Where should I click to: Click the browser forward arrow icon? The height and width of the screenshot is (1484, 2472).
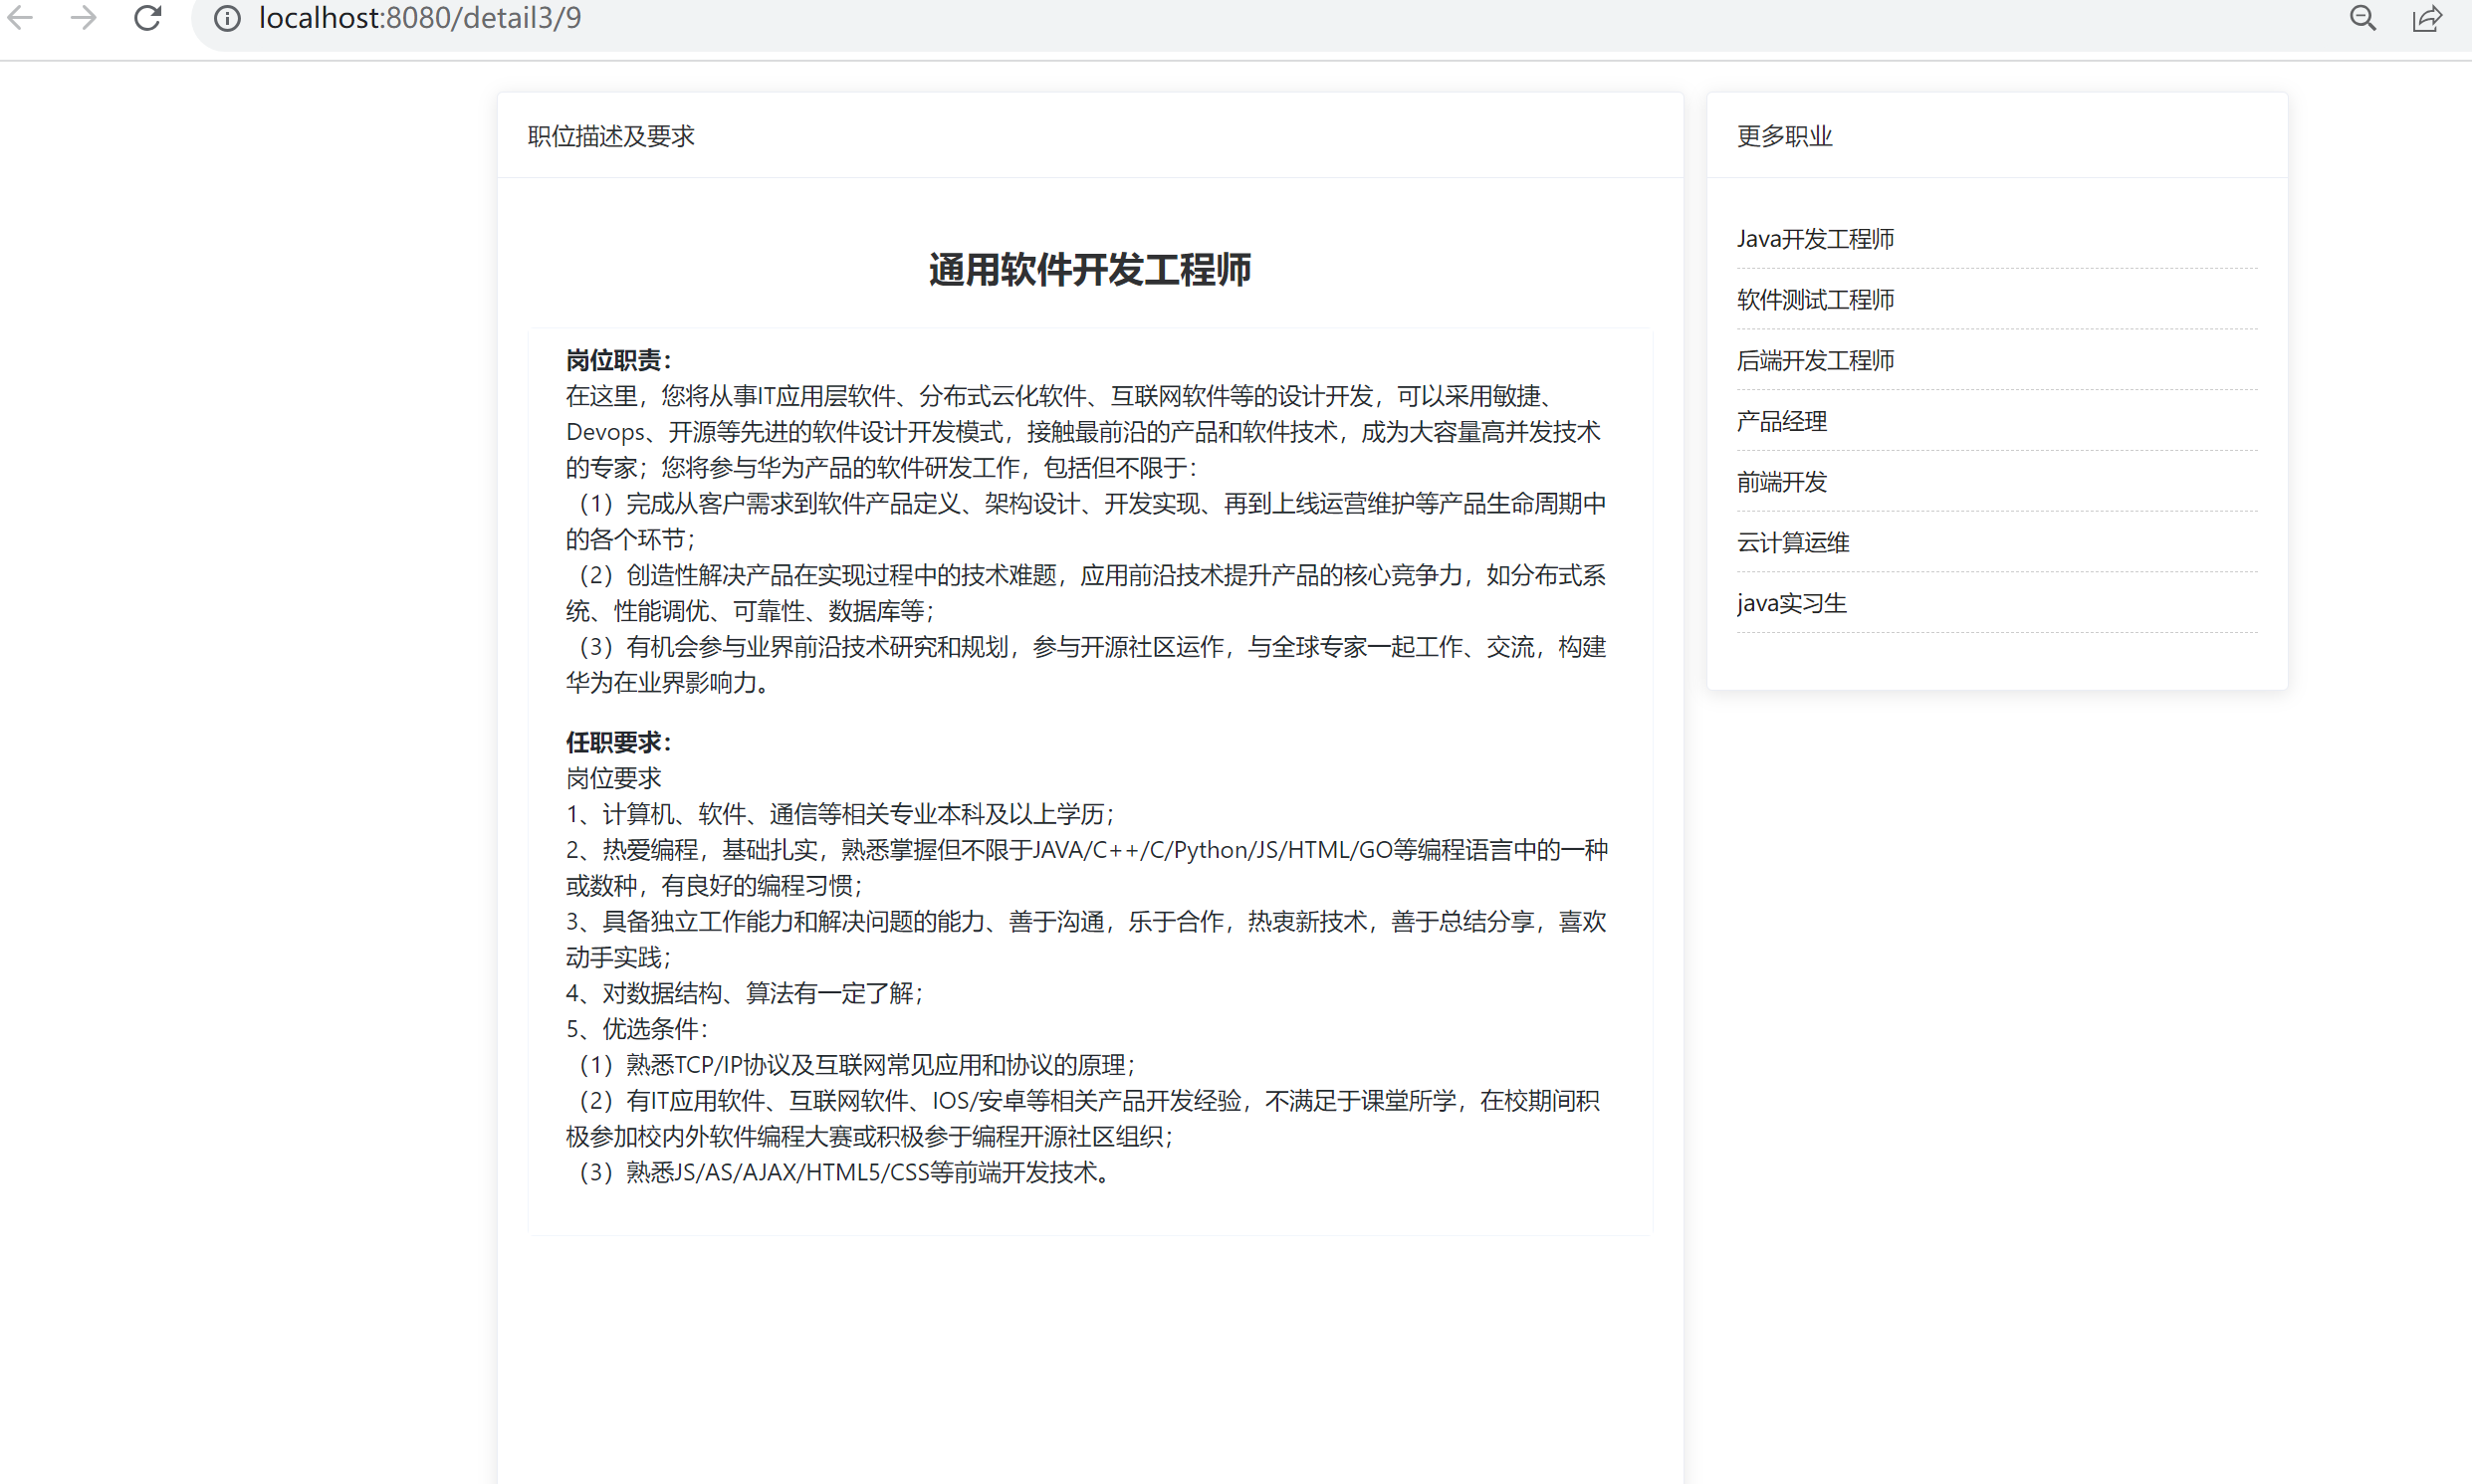(84, 18)
